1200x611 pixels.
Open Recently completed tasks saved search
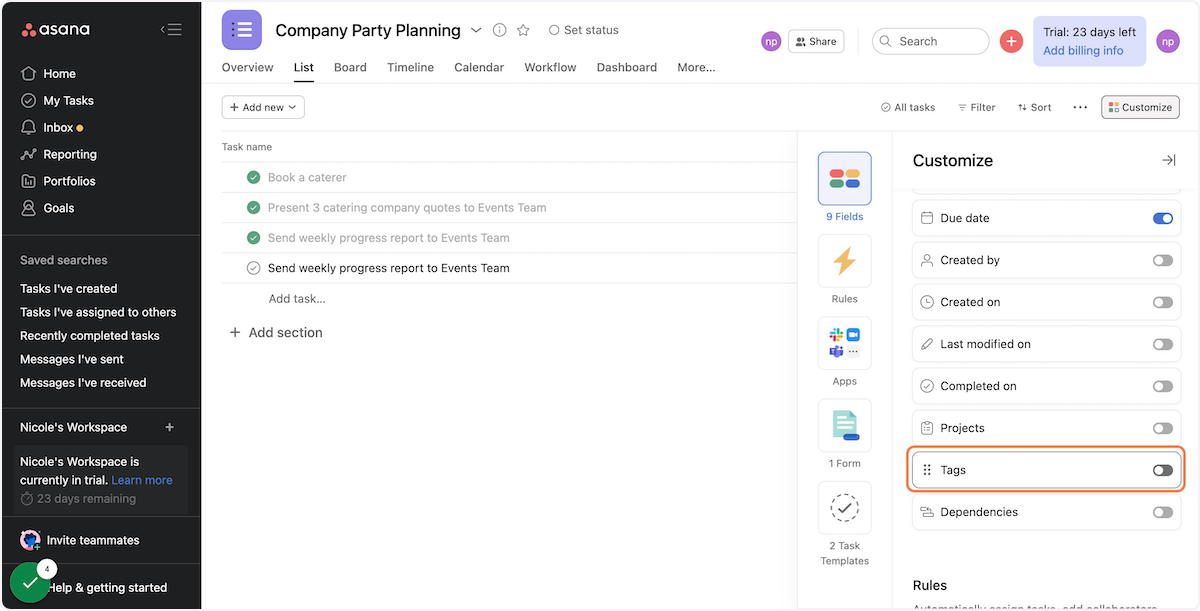click(x=90, y=335)
